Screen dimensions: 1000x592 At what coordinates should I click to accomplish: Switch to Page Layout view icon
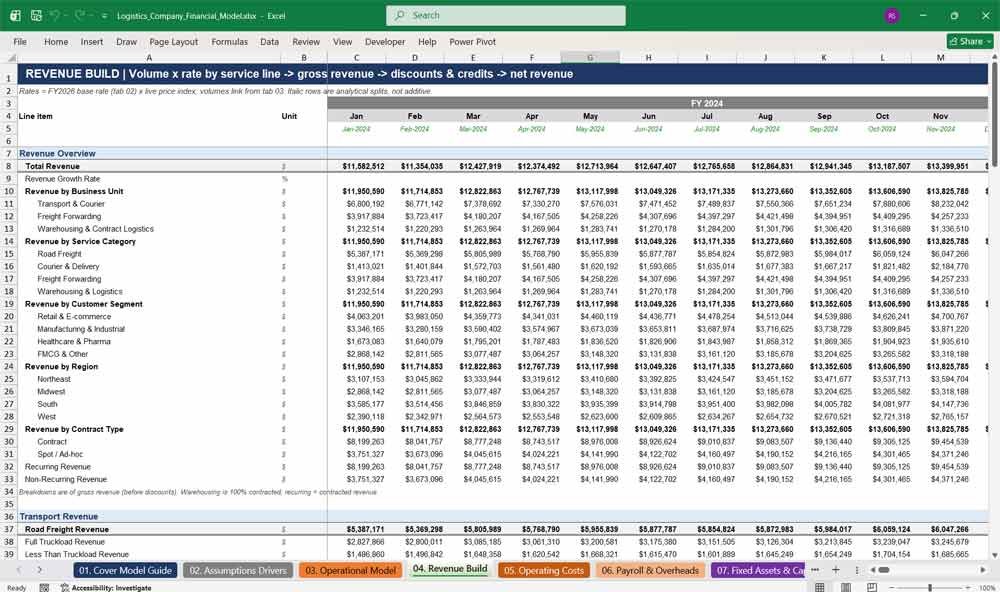coord(846,587)
